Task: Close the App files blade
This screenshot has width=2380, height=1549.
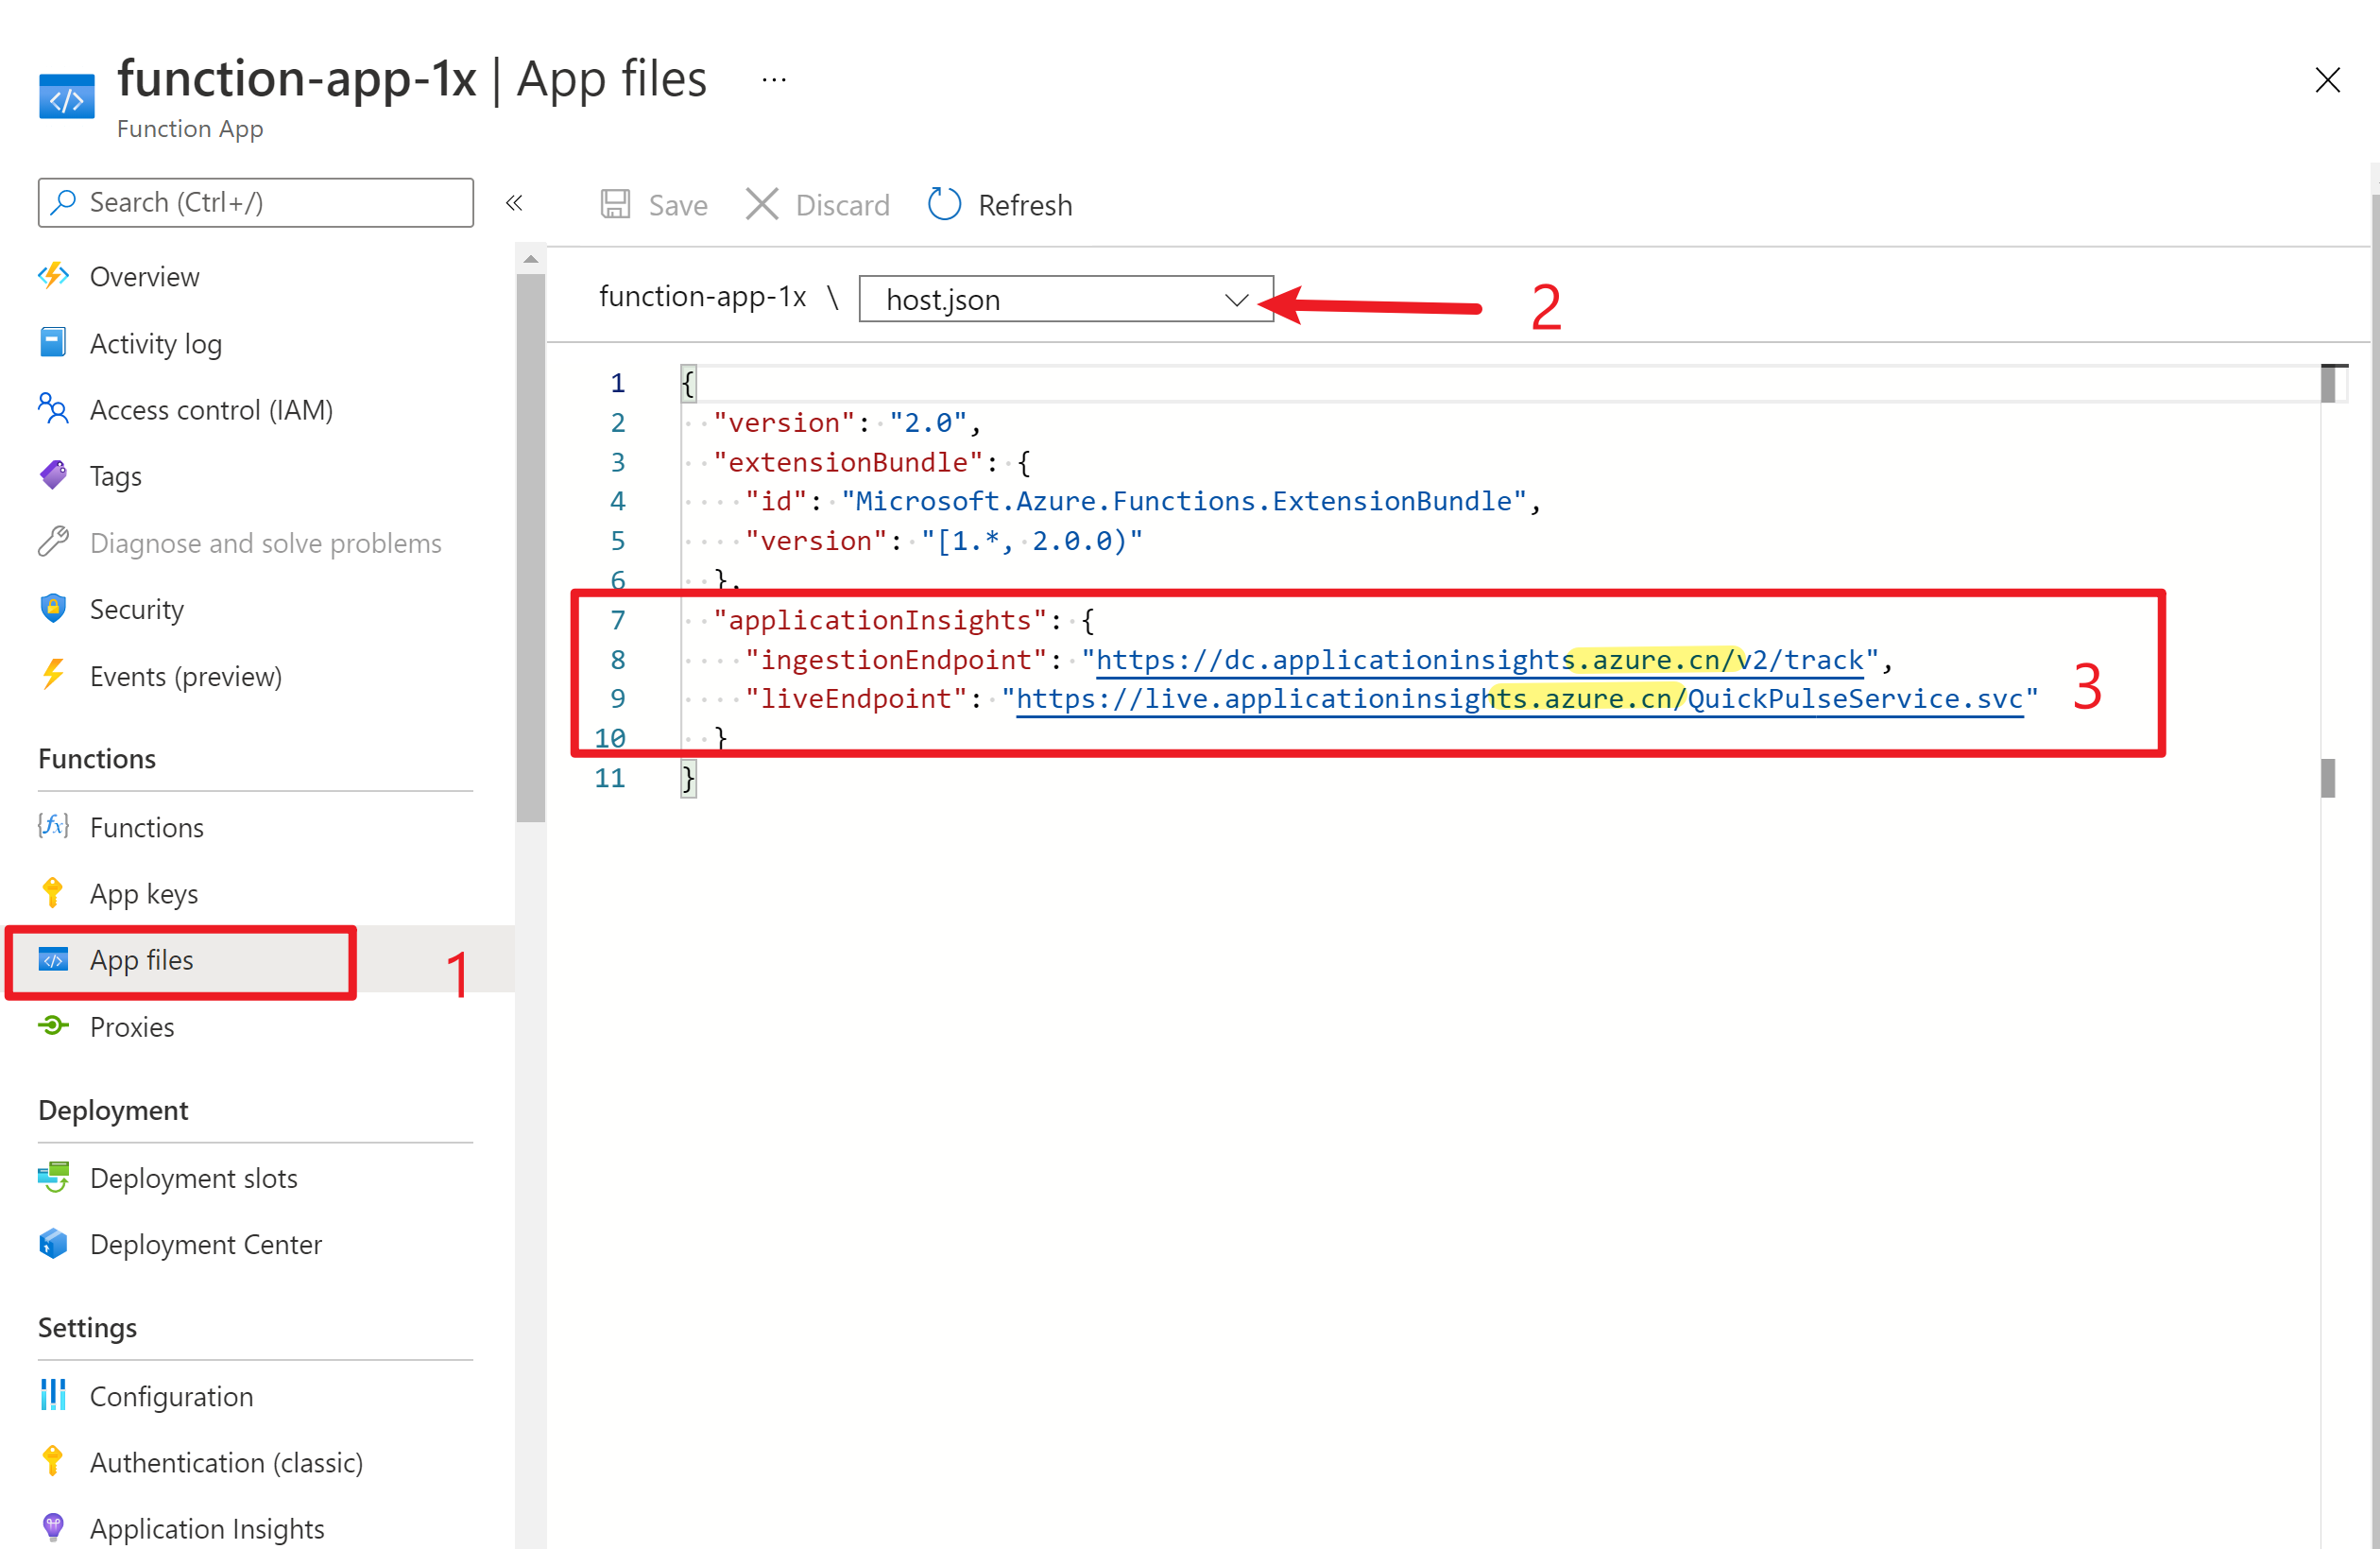Action: pyautogui.click(x=2327, y=80)
